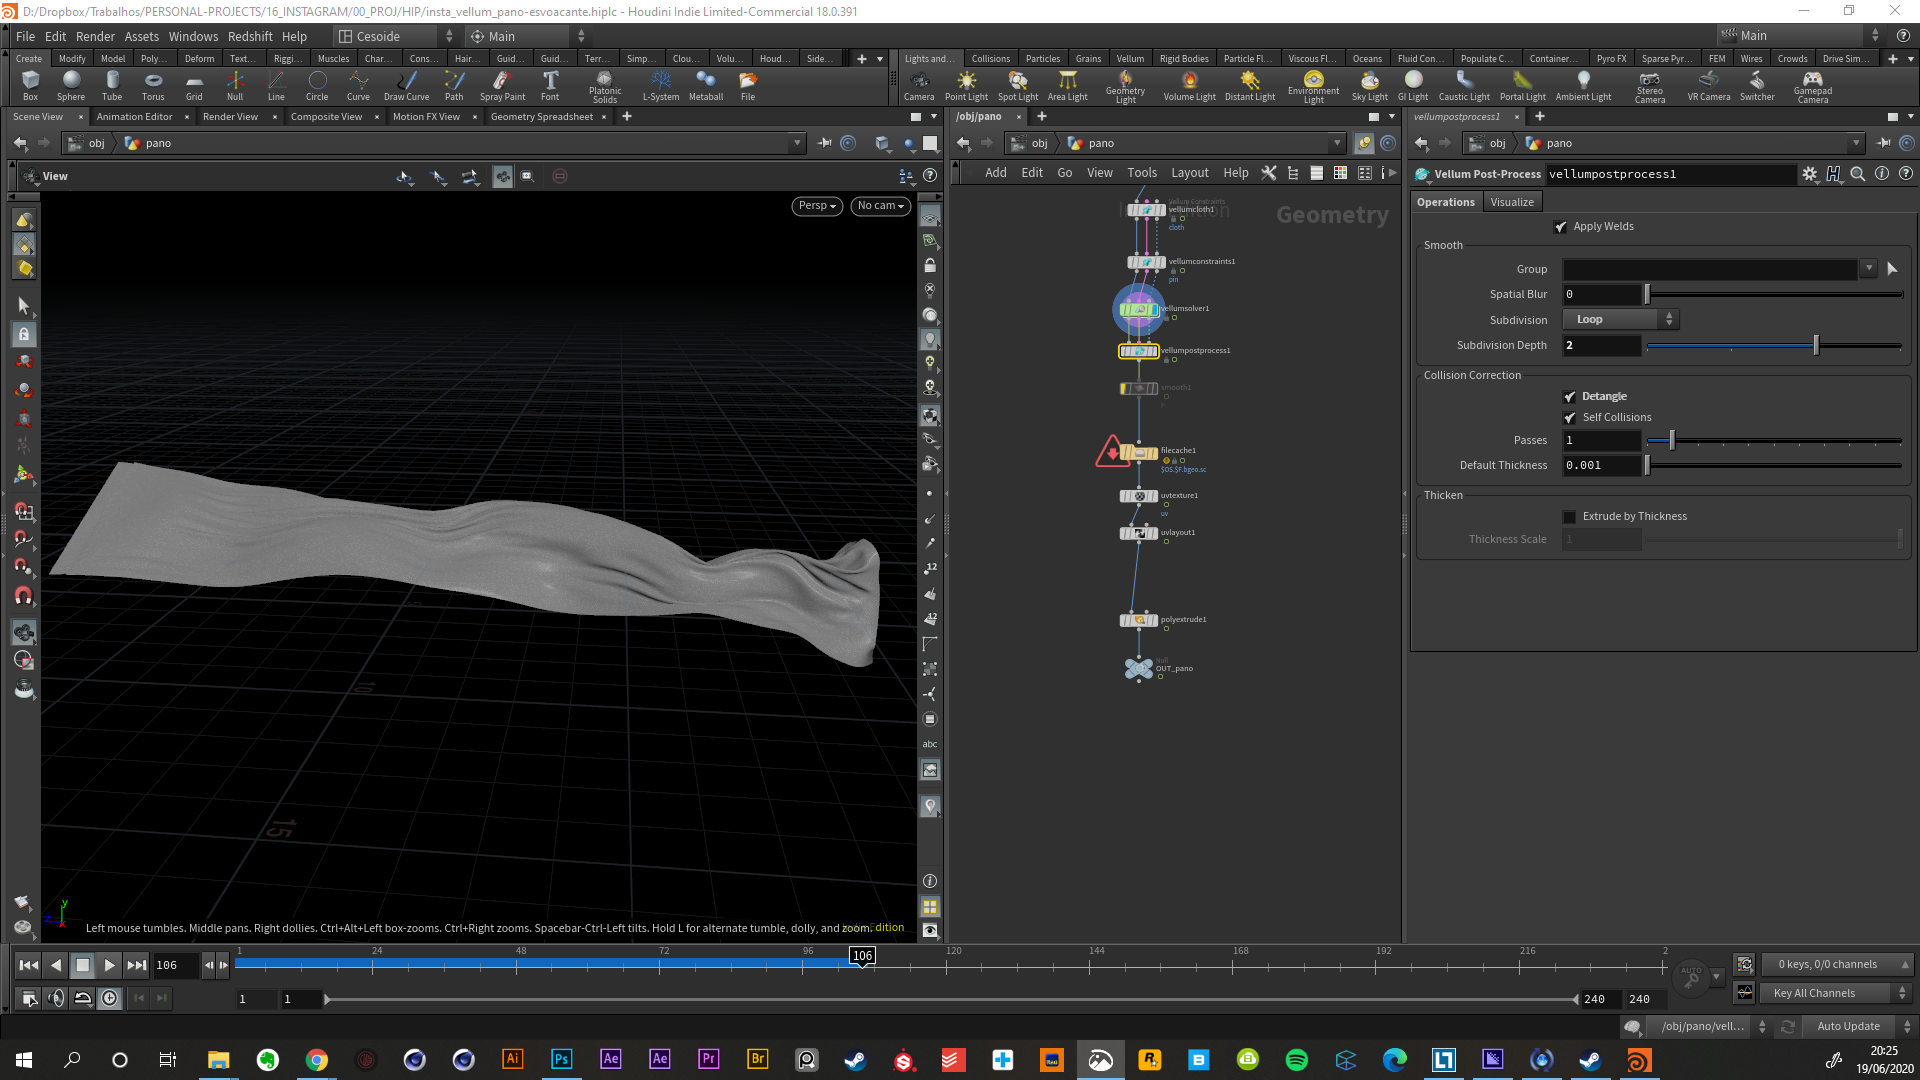Click the Subdivision Depth slider handle
The height and width of the screenshot is (1080, 1920).
(x=1816, y=346)
